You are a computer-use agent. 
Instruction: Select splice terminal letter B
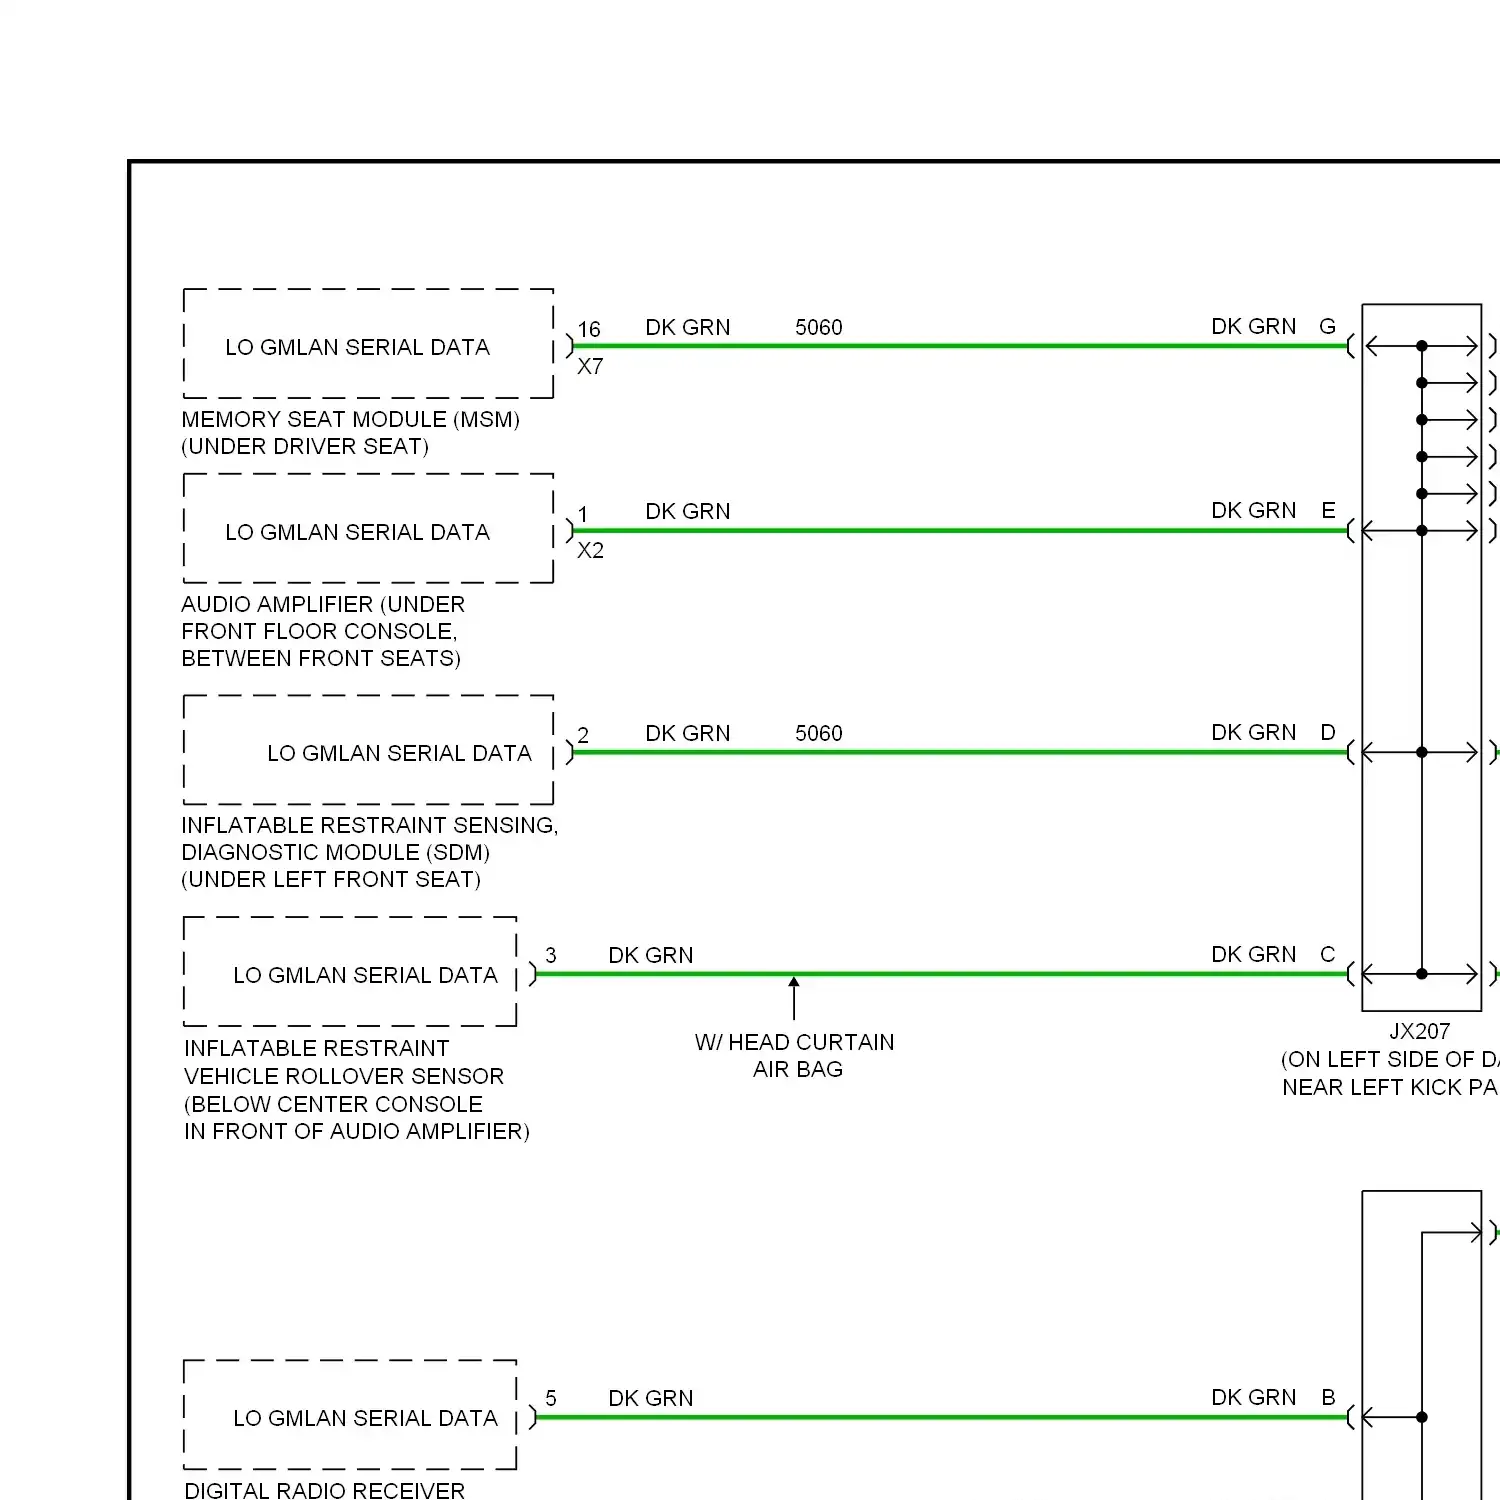[1328, 1397]
